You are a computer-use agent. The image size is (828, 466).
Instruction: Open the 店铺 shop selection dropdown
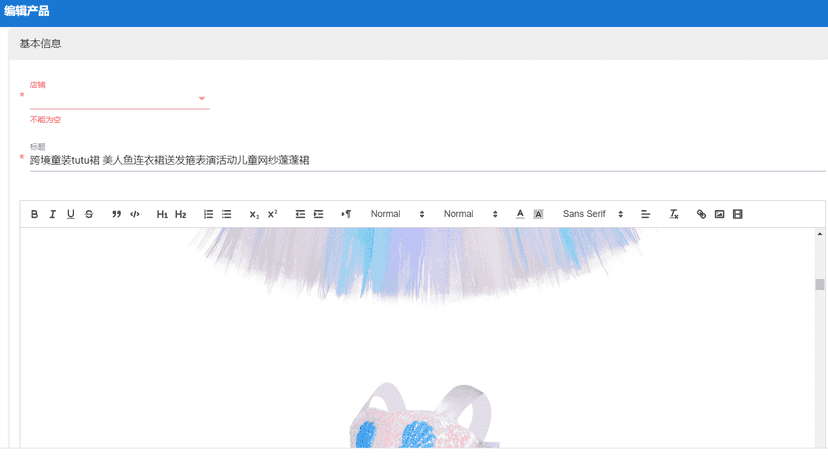pyautogui.click(x=119, y=99)
